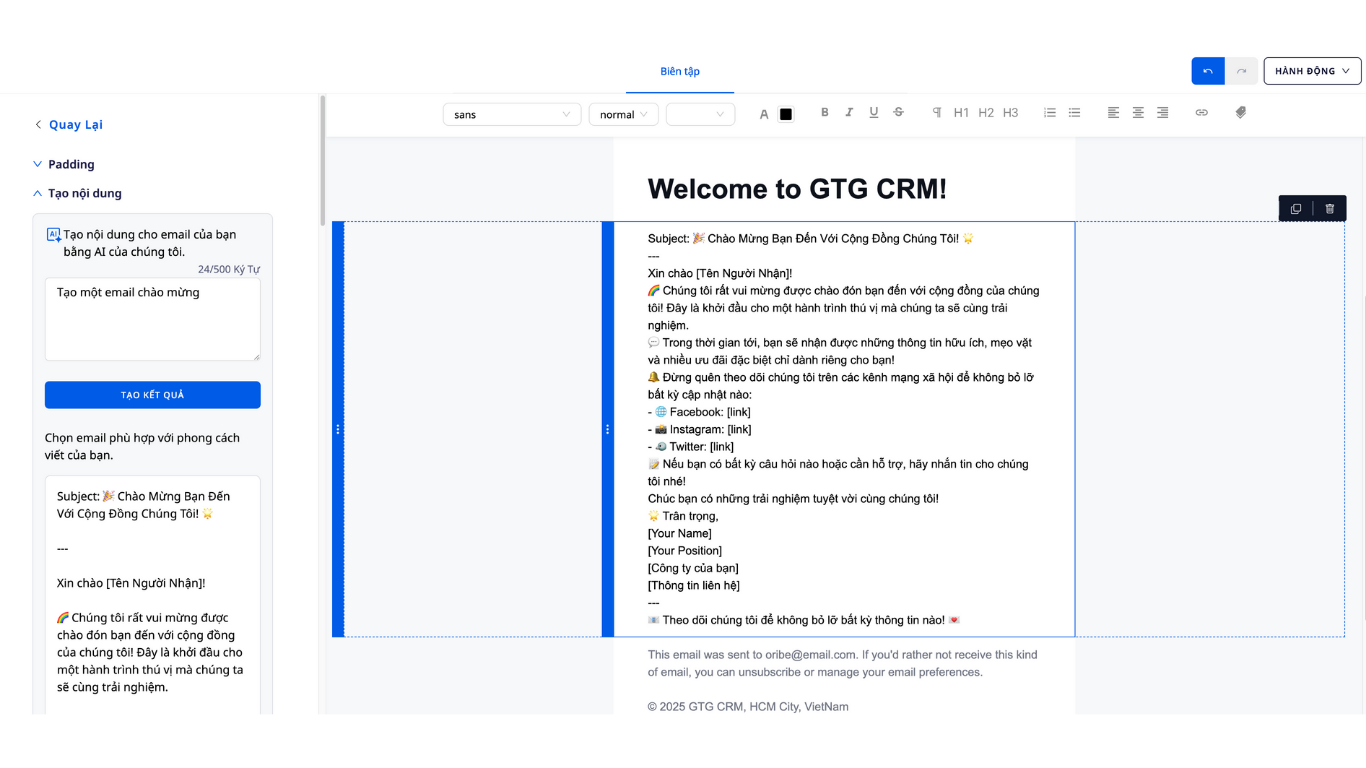Click the Instagram: [link] line
Screen dimensions: 1366x768
[699, 429]
